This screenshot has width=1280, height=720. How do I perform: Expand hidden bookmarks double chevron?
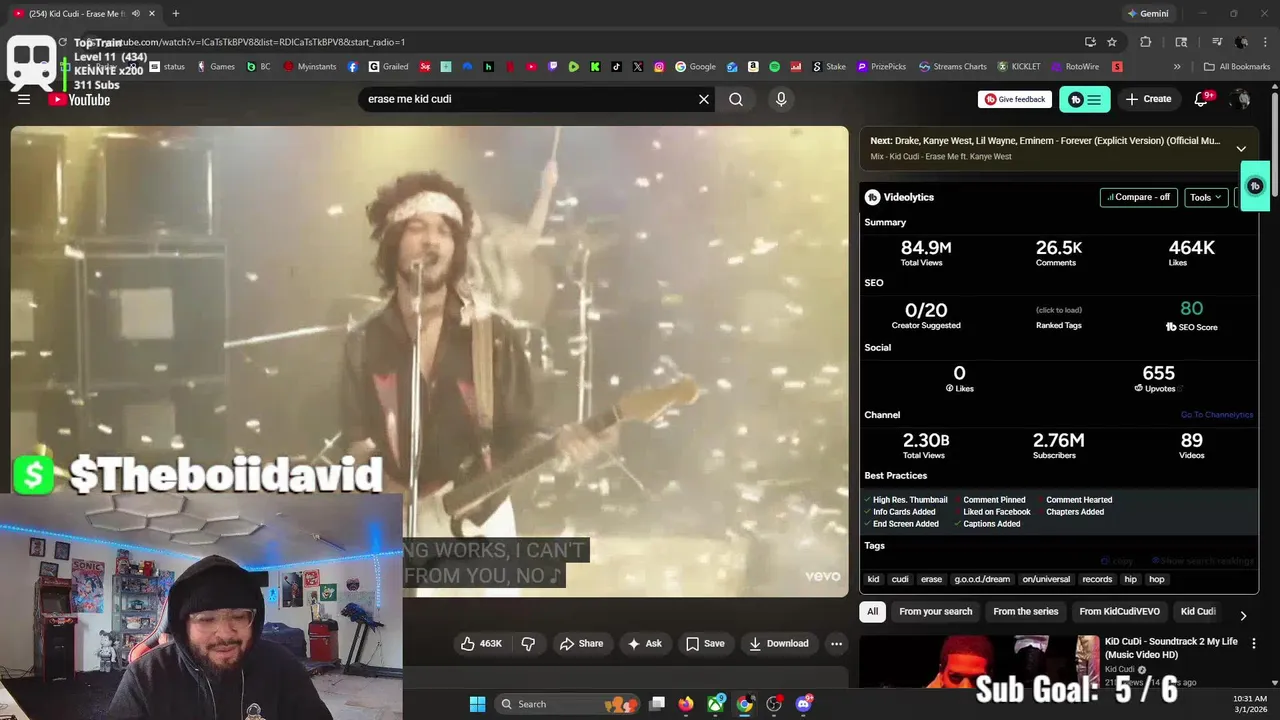[x=1177, y=67]
